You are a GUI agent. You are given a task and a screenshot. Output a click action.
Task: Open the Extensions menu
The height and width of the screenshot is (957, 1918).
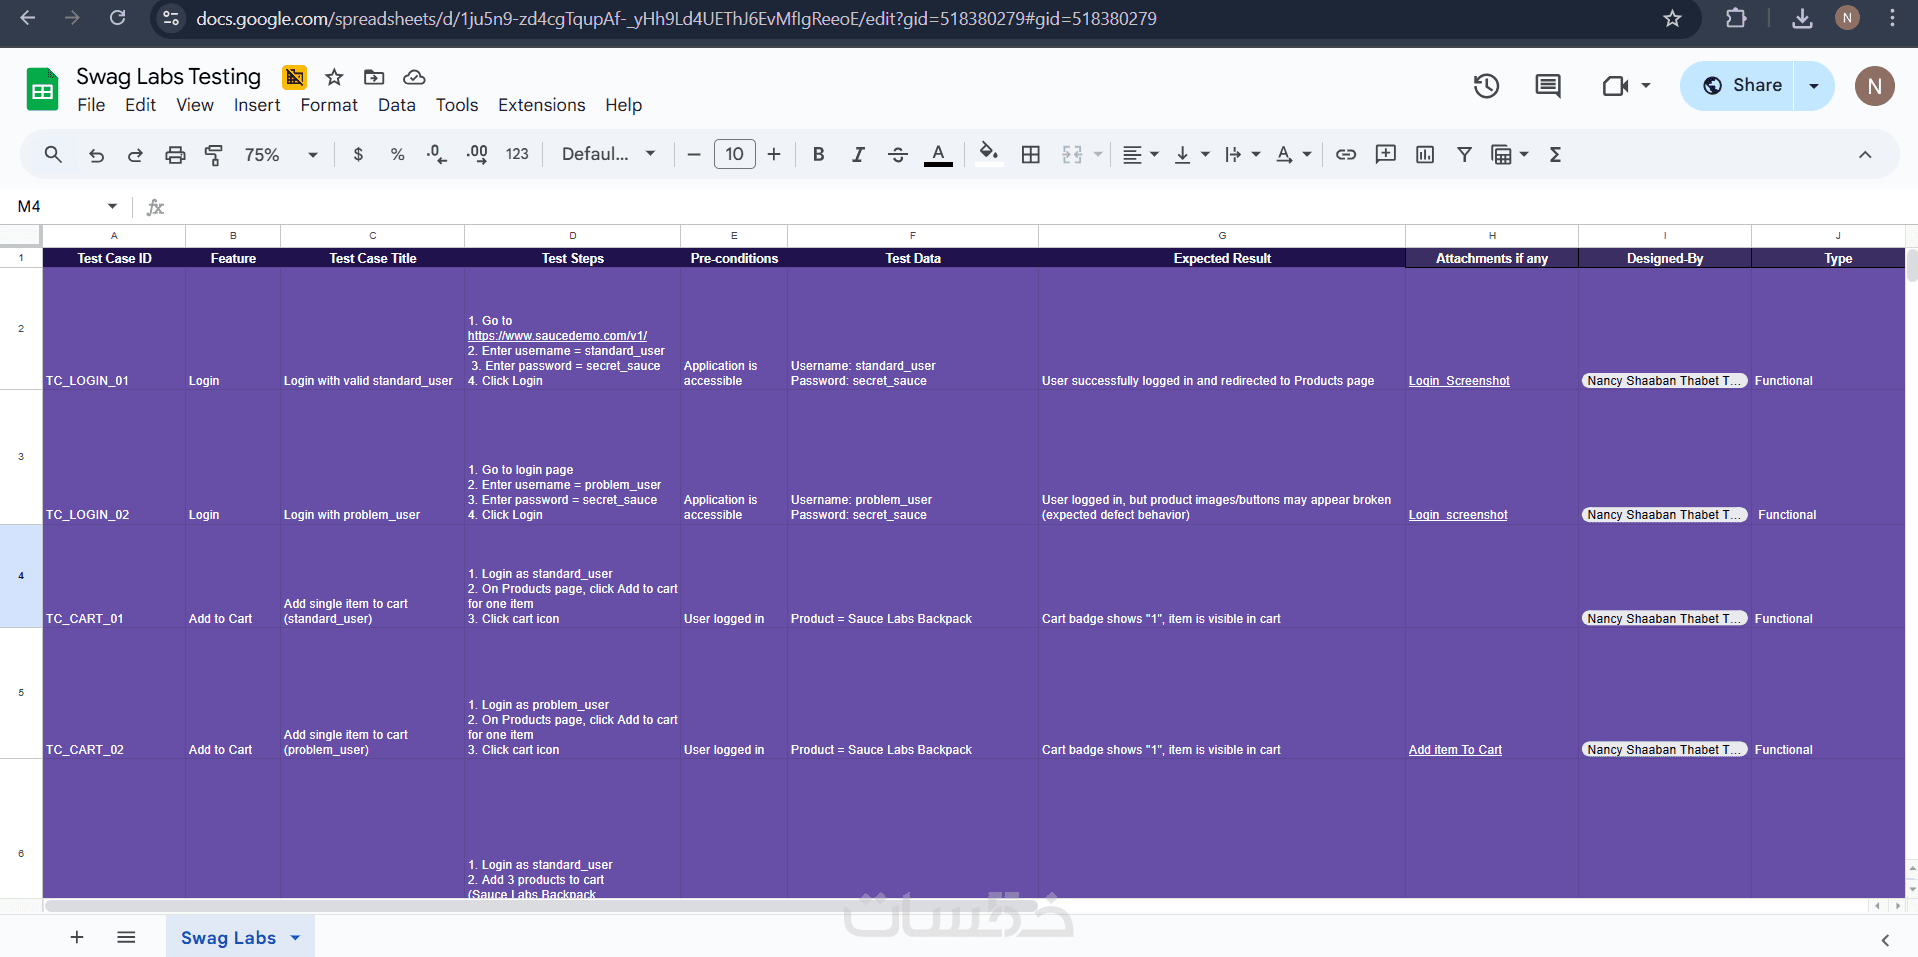[x=542, y=105]
